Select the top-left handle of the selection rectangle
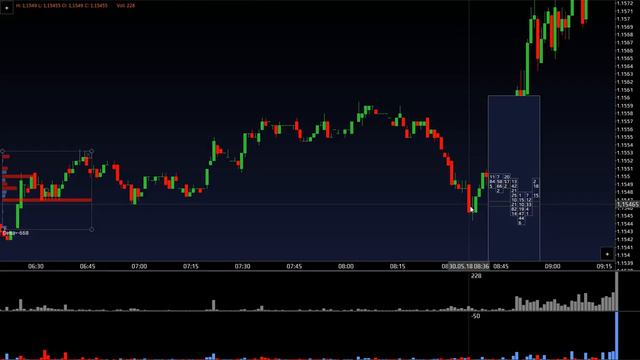640x360 pixels. click(2, 151)
